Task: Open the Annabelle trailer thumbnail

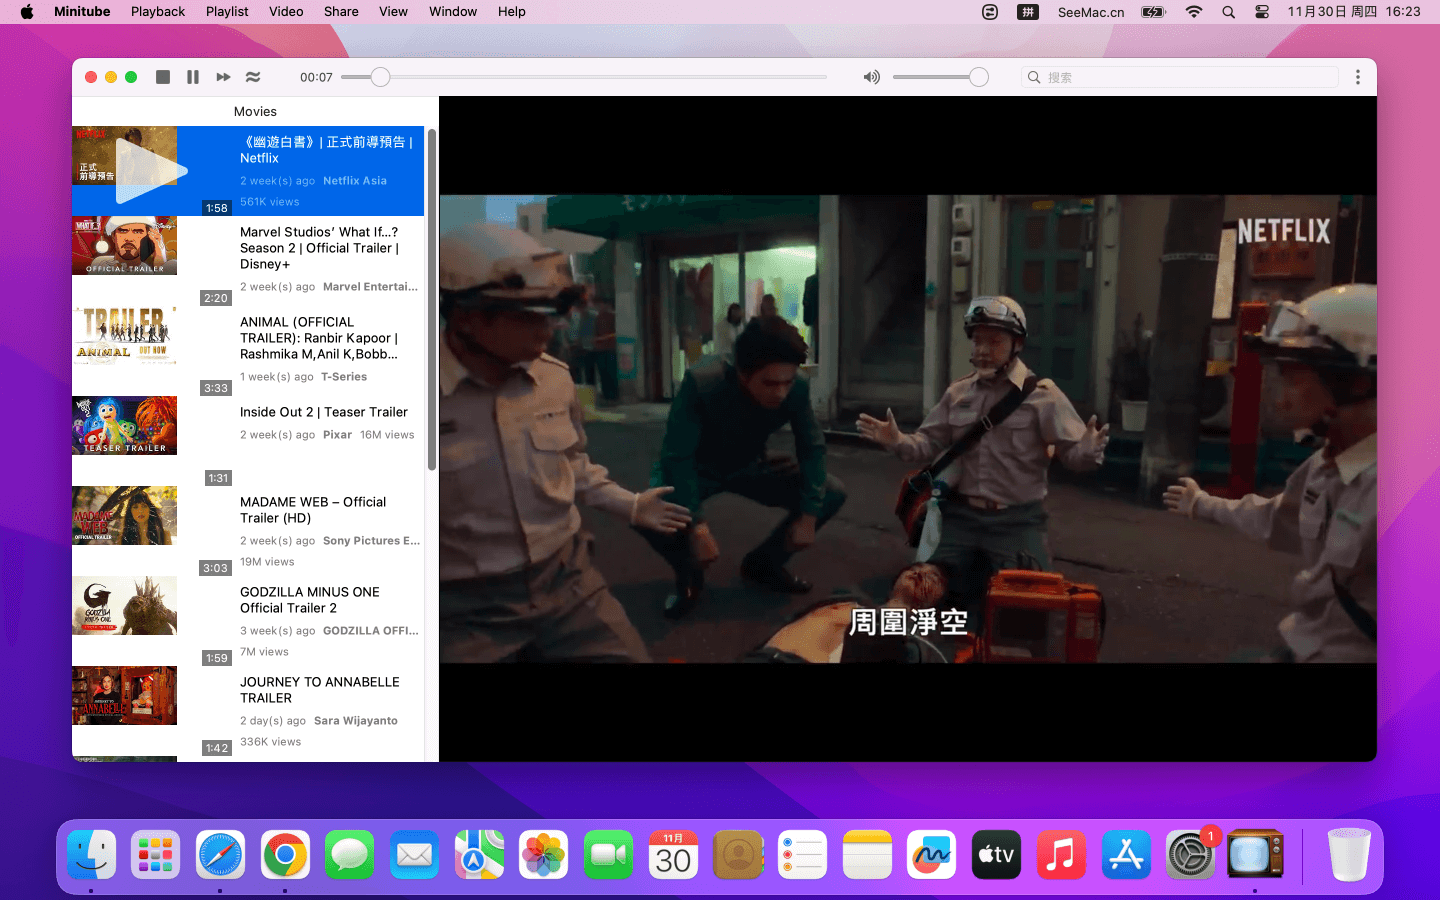Action: [124, 696]
